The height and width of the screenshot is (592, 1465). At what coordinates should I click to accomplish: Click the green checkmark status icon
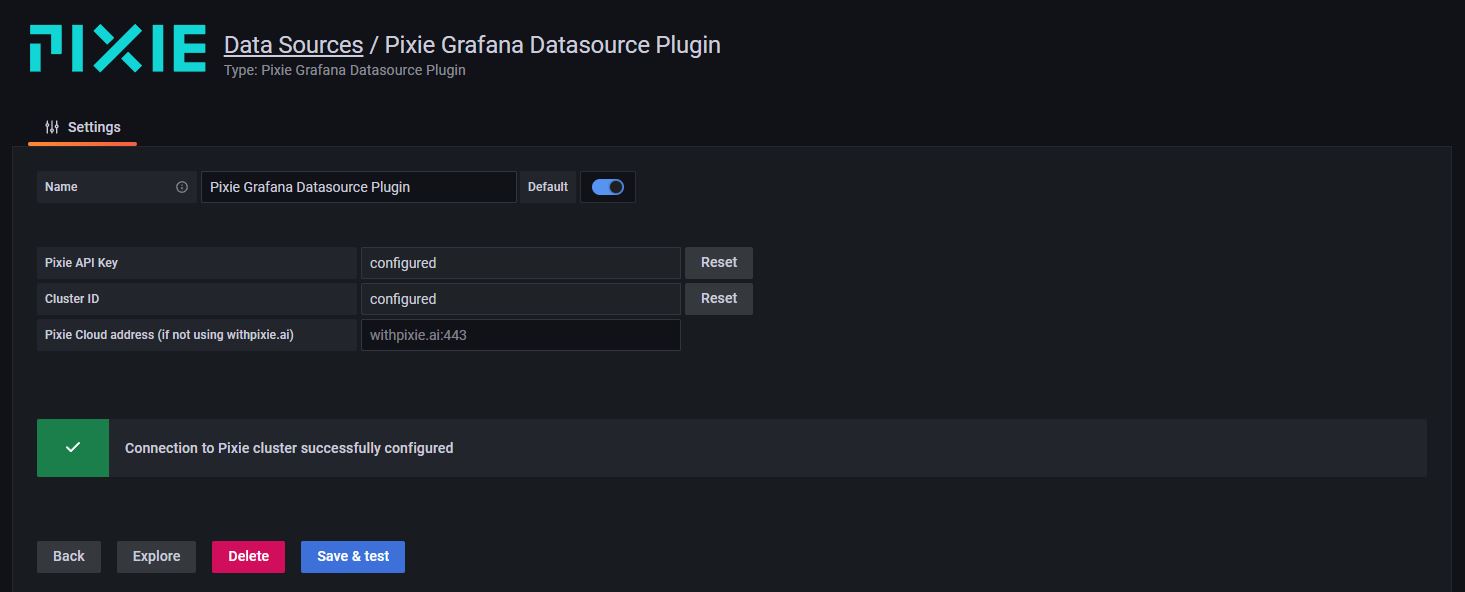(x=73, y=448)
